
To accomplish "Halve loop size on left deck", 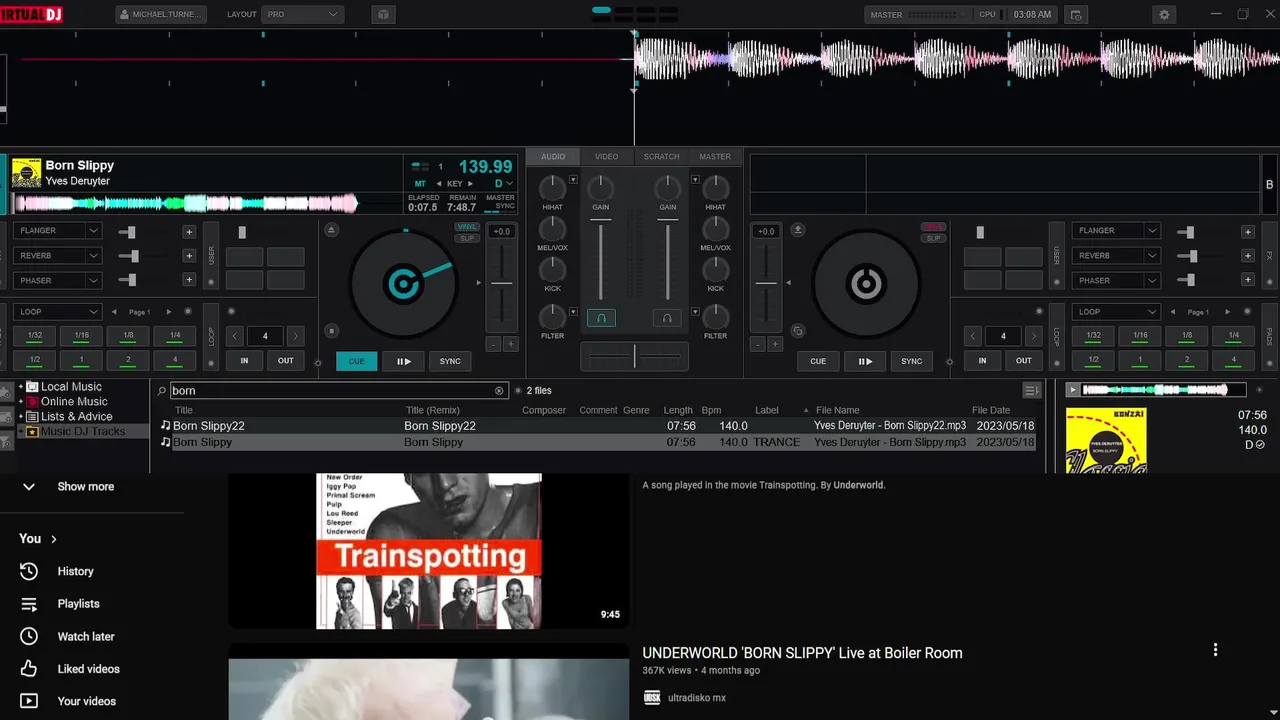I will 235,336.
